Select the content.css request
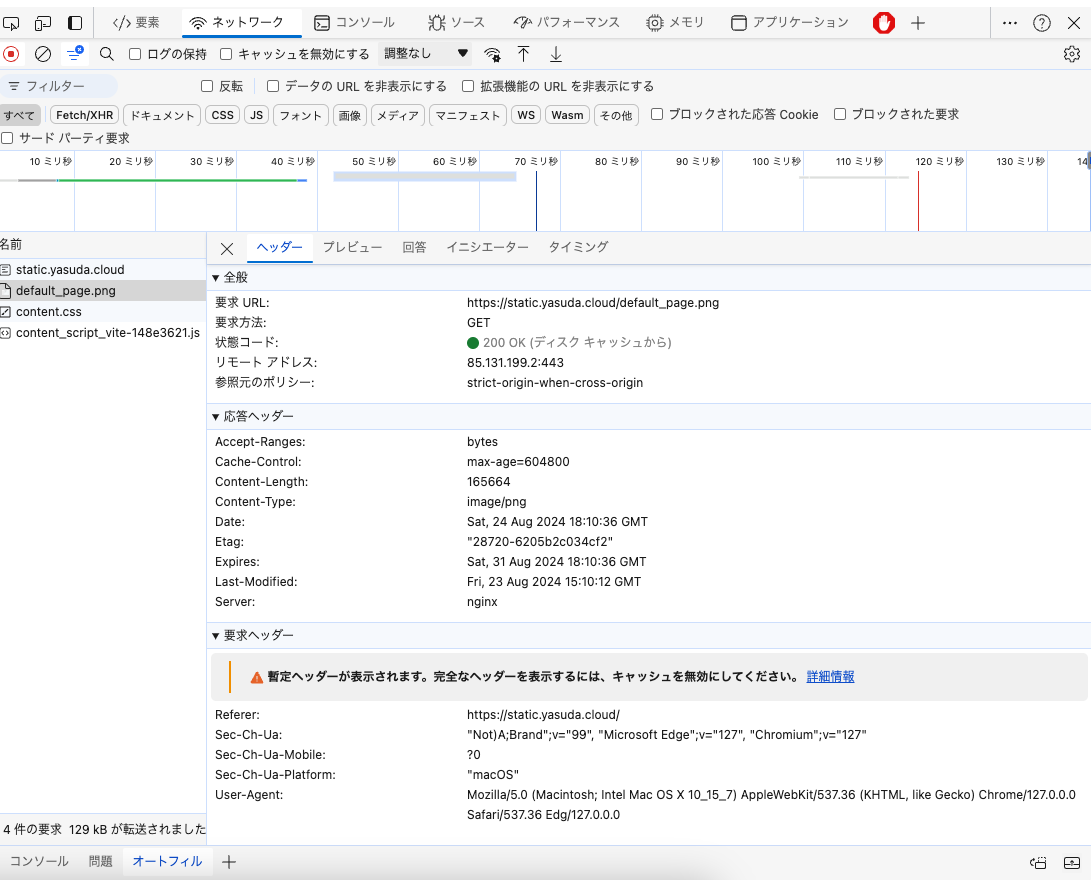The width and height of the screenshot is (1091, 880). point(50,311)
